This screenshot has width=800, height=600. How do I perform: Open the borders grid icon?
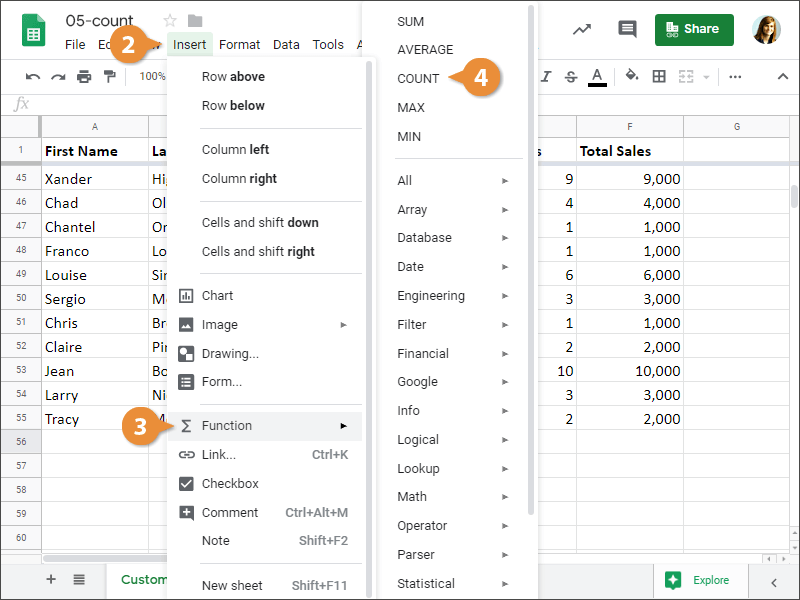pos(659,77)
